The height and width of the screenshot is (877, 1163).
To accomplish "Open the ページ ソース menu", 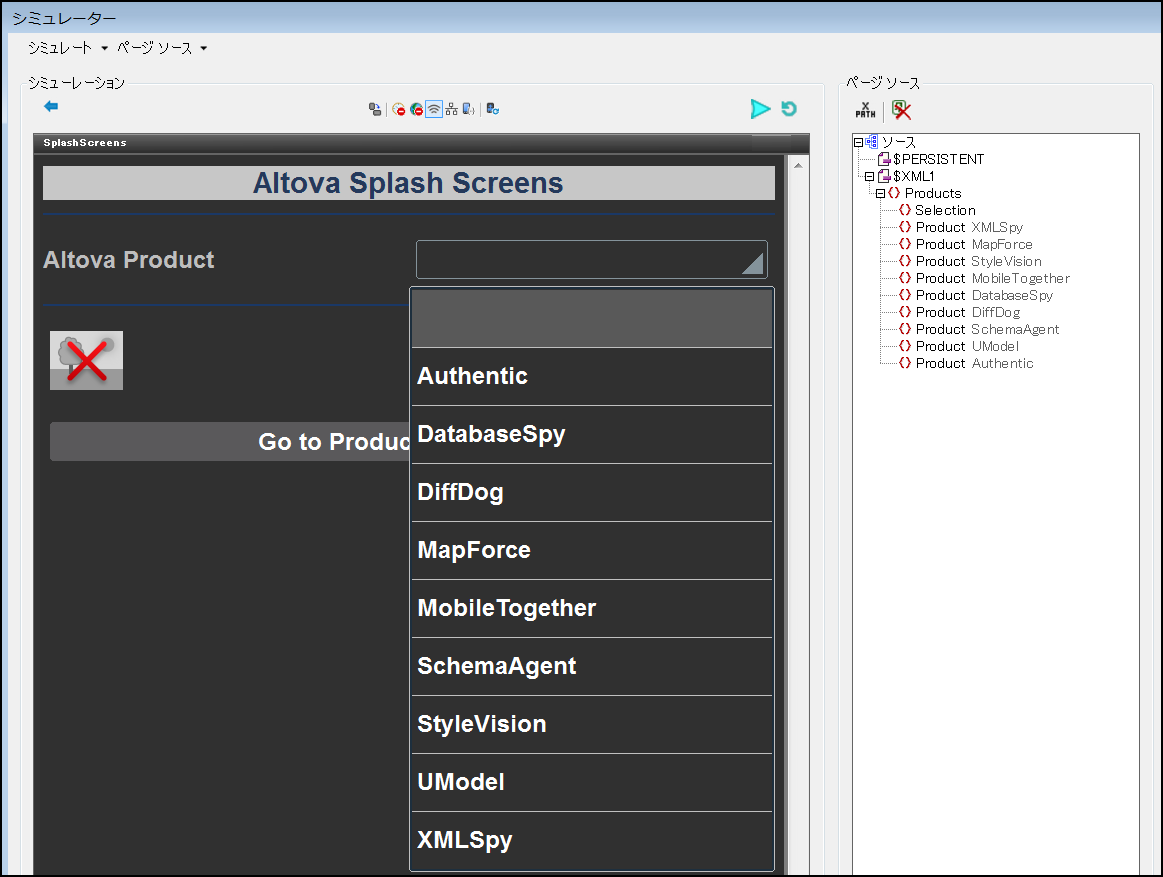I will 162,48.
